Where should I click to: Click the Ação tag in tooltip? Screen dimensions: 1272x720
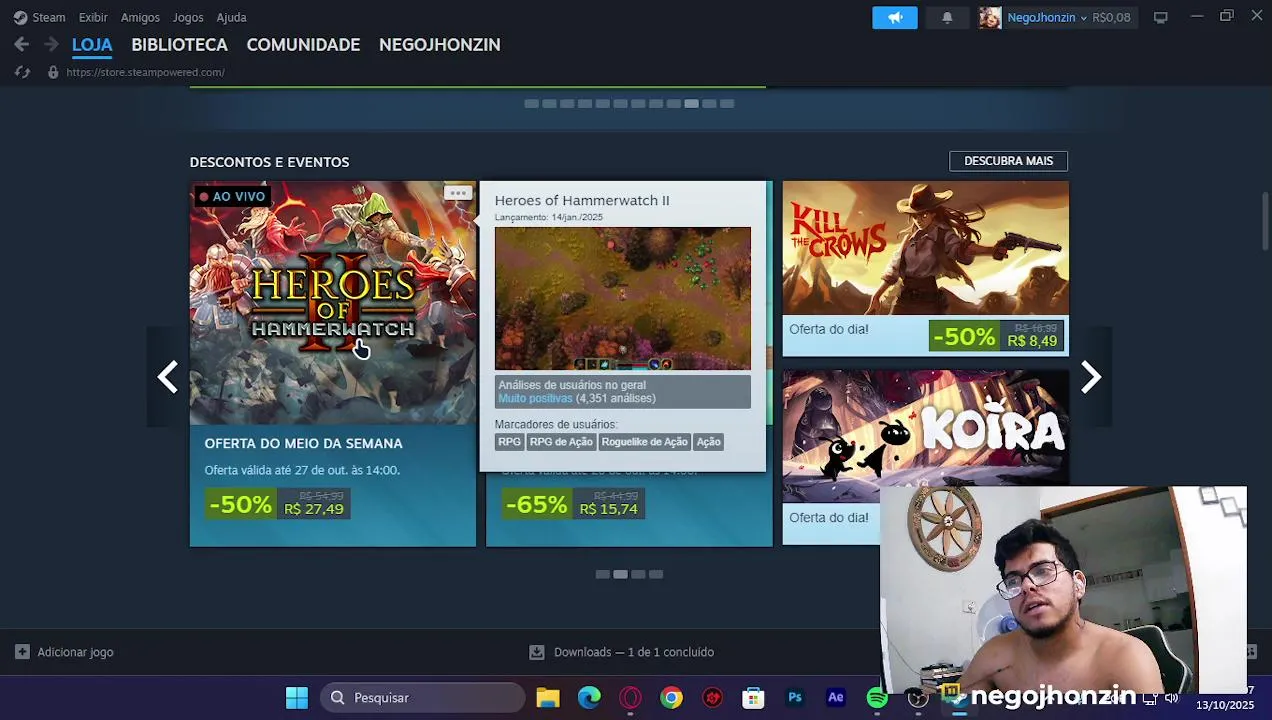(x=708, y=442)
